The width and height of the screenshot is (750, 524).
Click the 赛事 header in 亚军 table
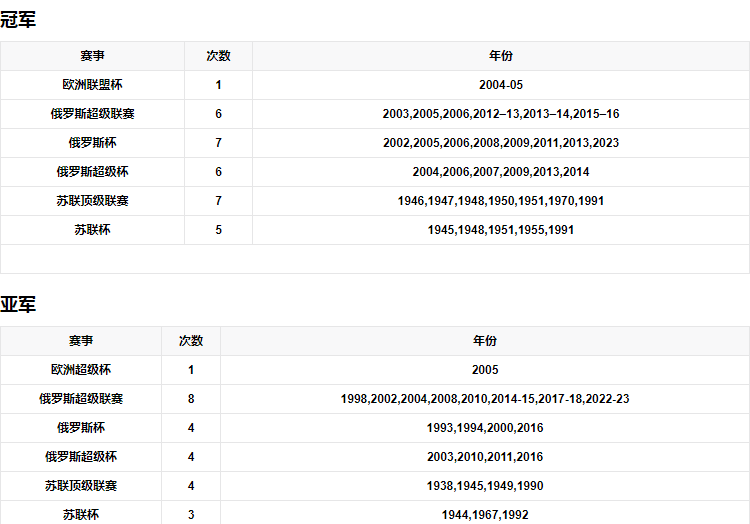point(81,341)
